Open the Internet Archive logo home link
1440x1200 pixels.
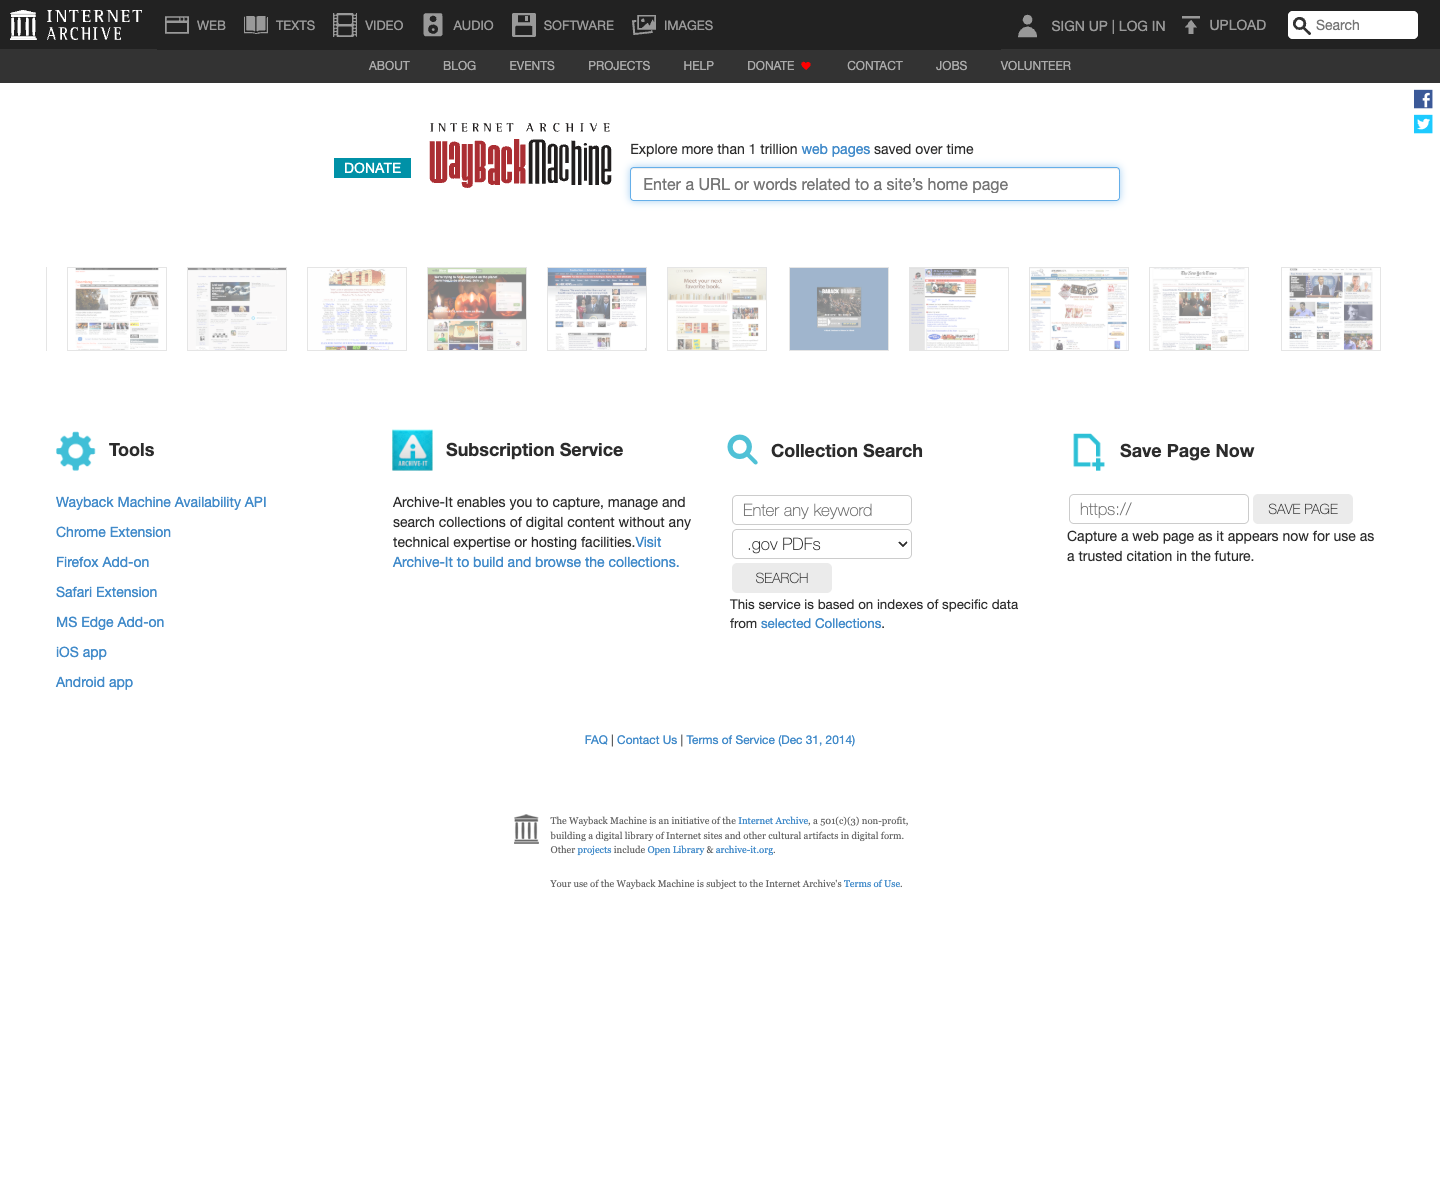(x=76, y=25)
